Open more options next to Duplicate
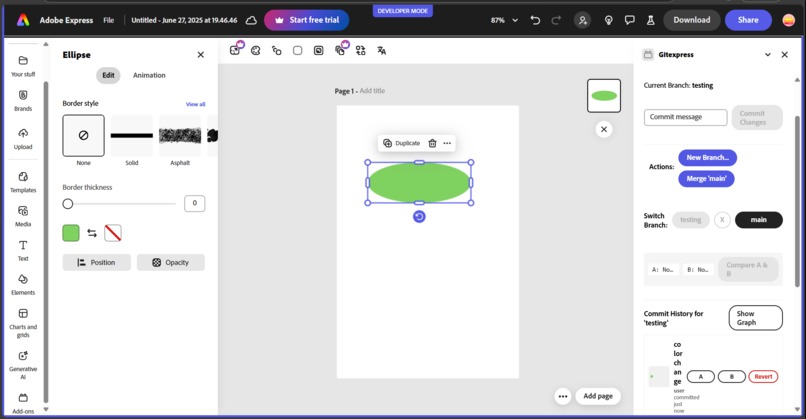 coord(447,143)
